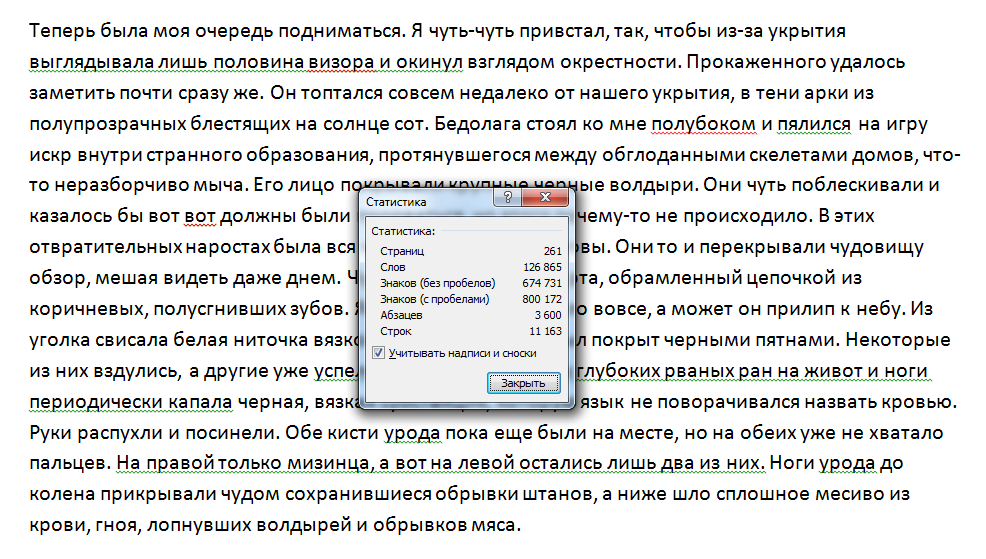The image size is (986, 559).
Task: Select the word count value 126 865
Action: pos(542,267)
